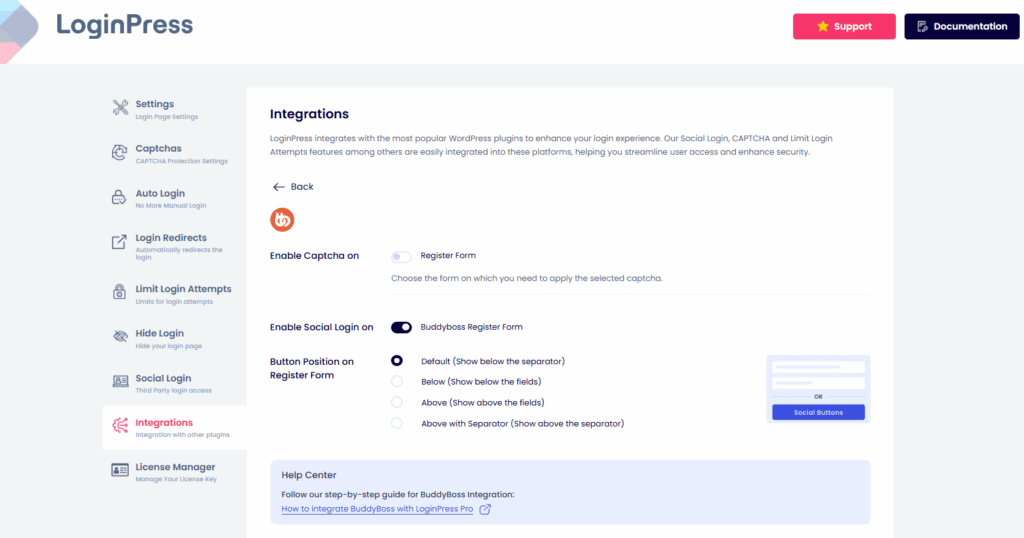Select Above with Separator radio option
1024x538 pixels.
click(397, 424)
